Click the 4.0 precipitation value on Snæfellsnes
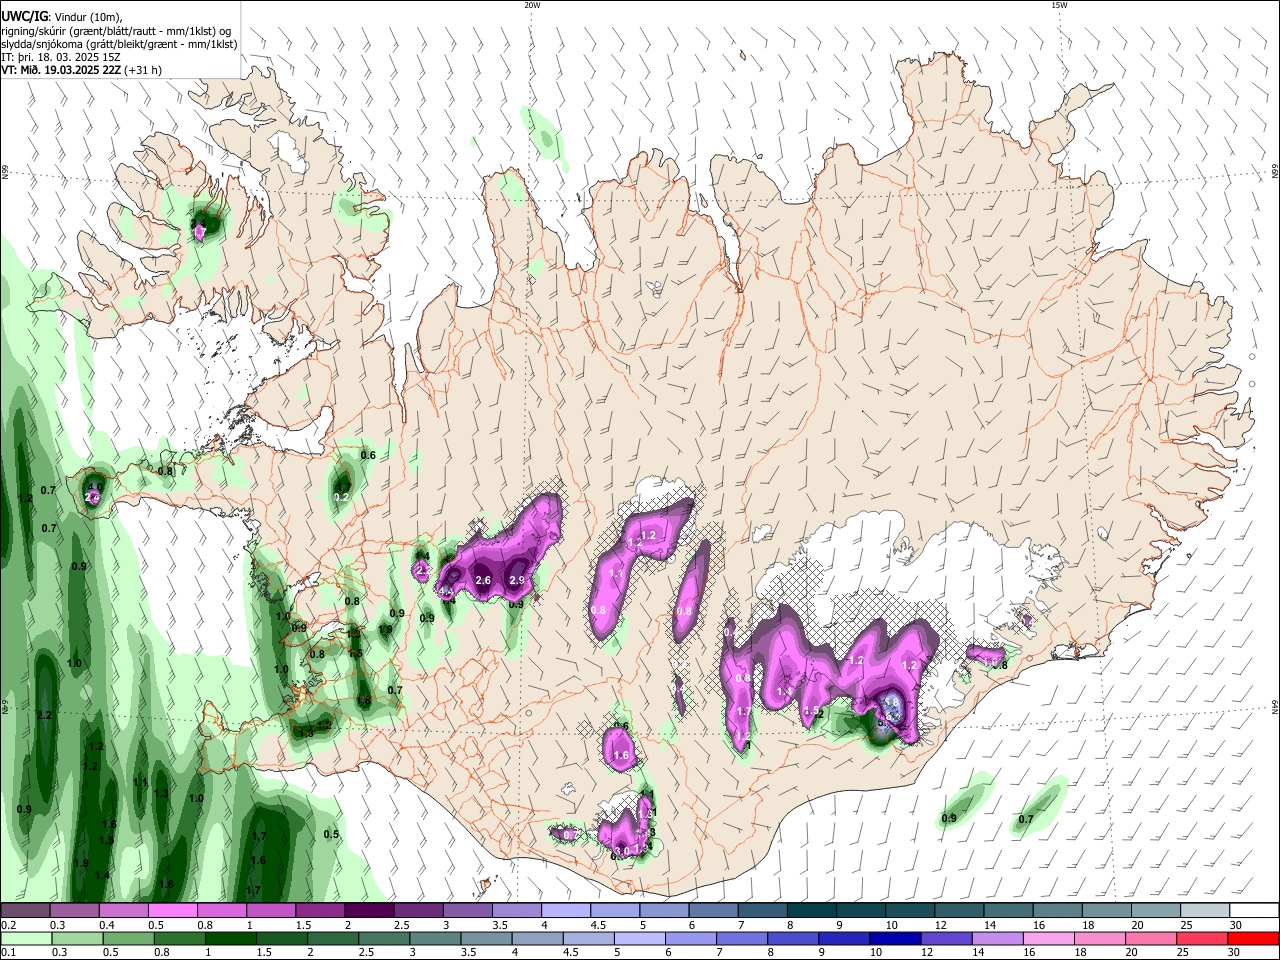 [x=96, y=487]
